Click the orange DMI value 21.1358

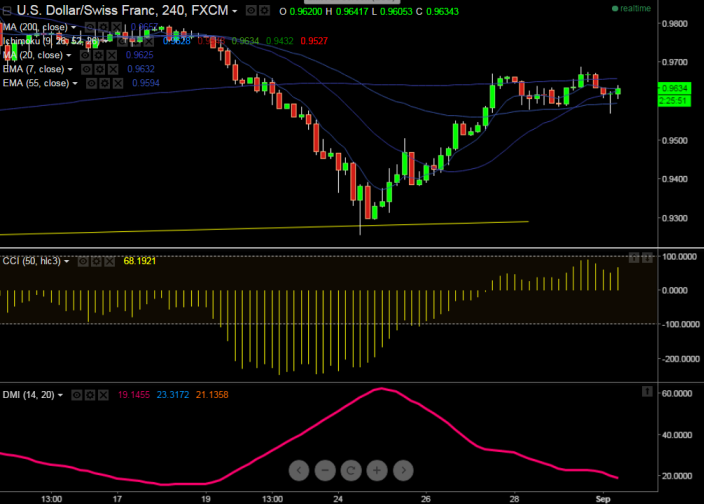[212, 395]
